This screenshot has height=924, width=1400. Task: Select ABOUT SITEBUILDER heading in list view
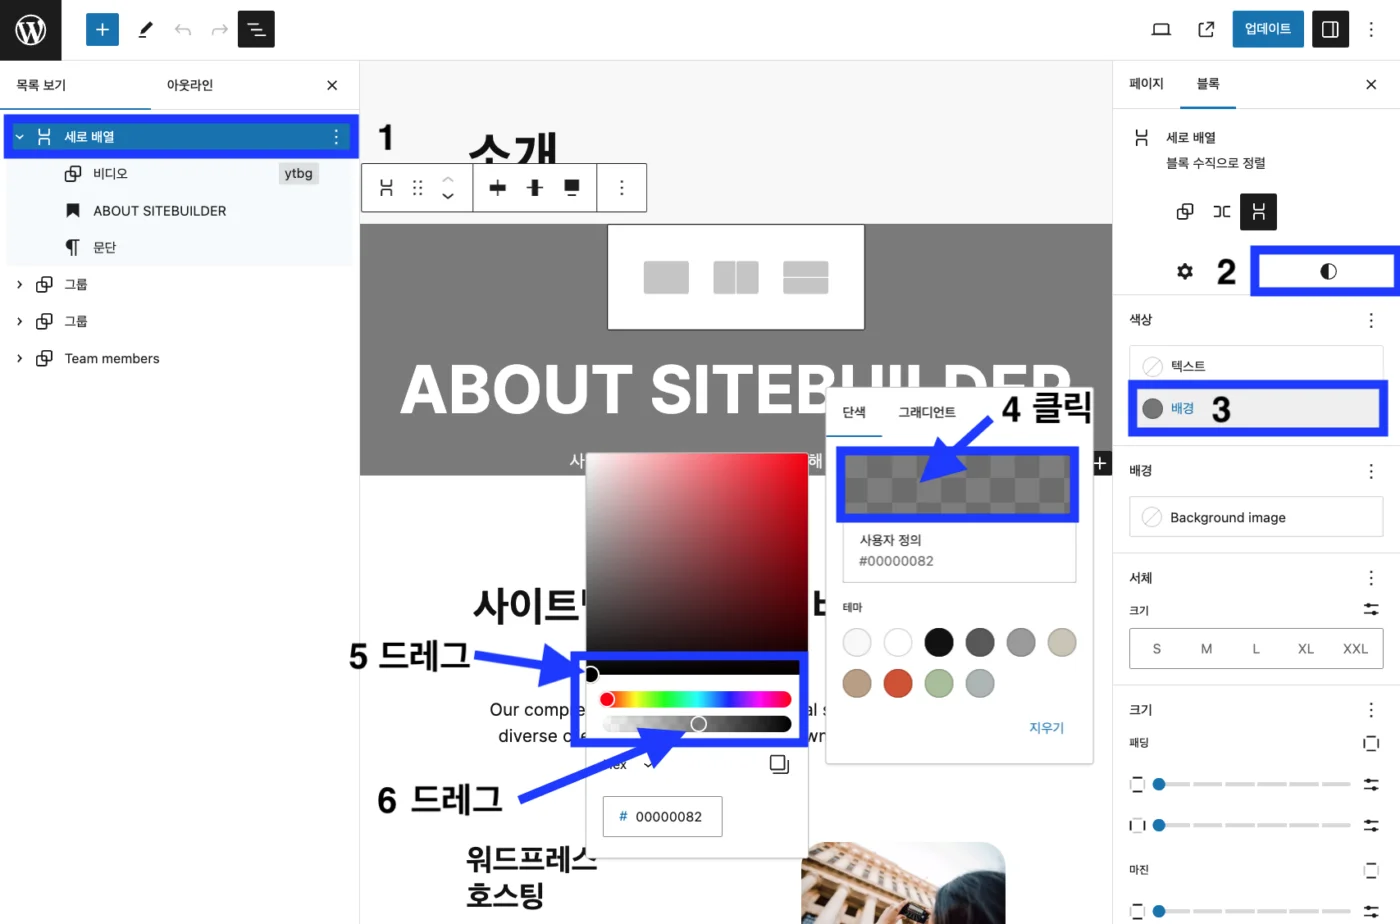pyautogui.click(x=159, y=211)
